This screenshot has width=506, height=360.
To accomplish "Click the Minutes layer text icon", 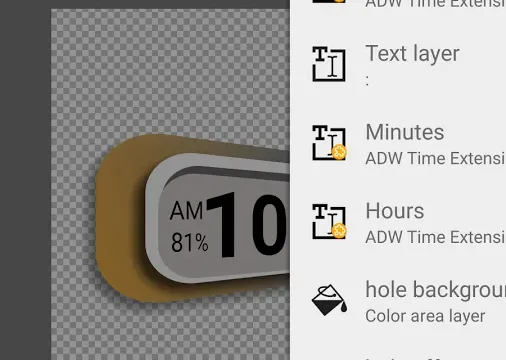I will 329,143.
